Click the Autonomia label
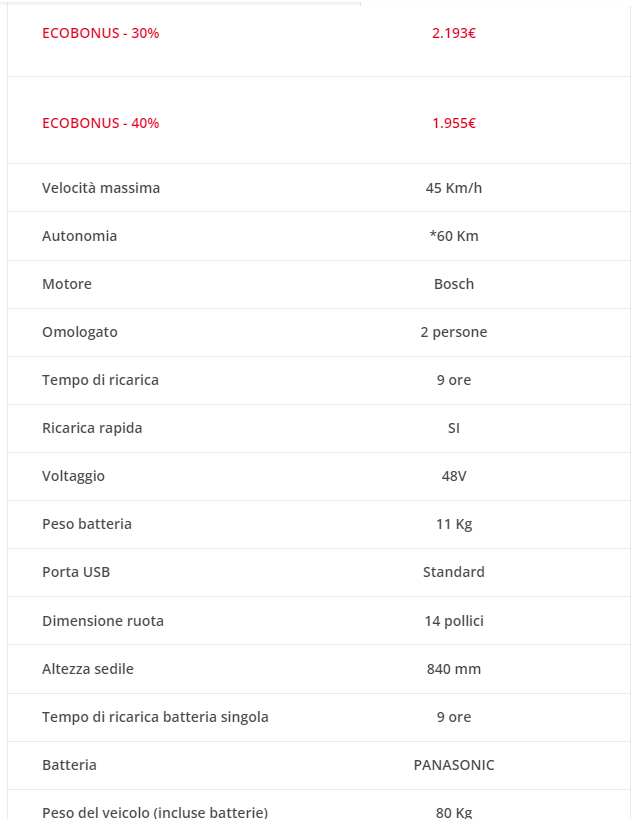 click(79, 236)
